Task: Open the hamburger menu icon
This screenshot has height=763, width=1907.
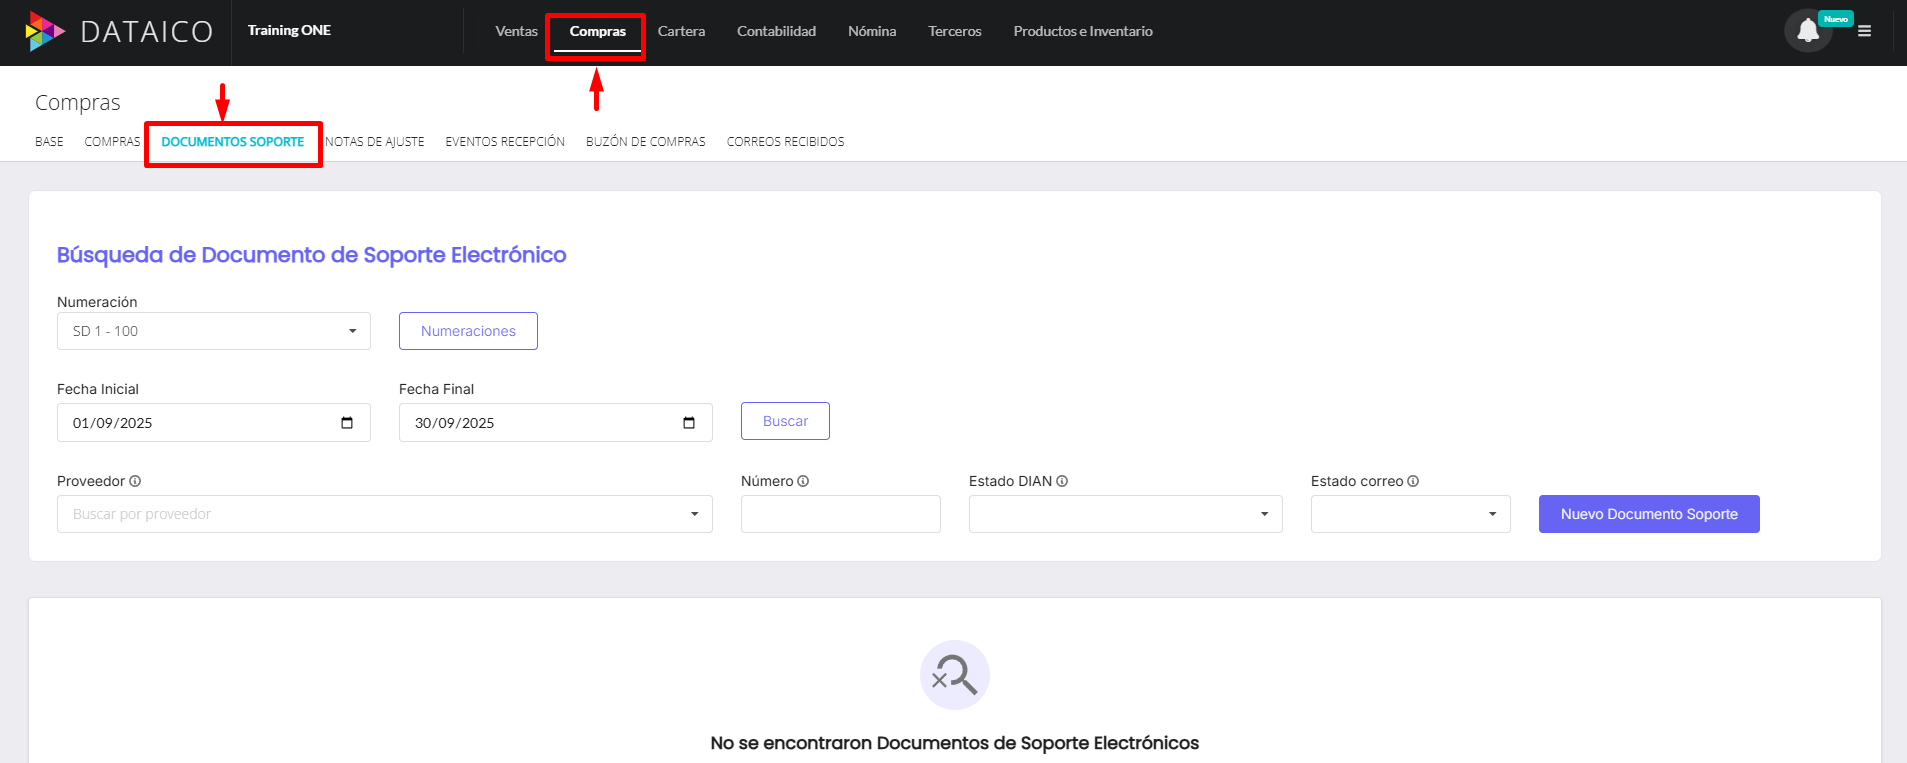Action: pos(1864,31)
